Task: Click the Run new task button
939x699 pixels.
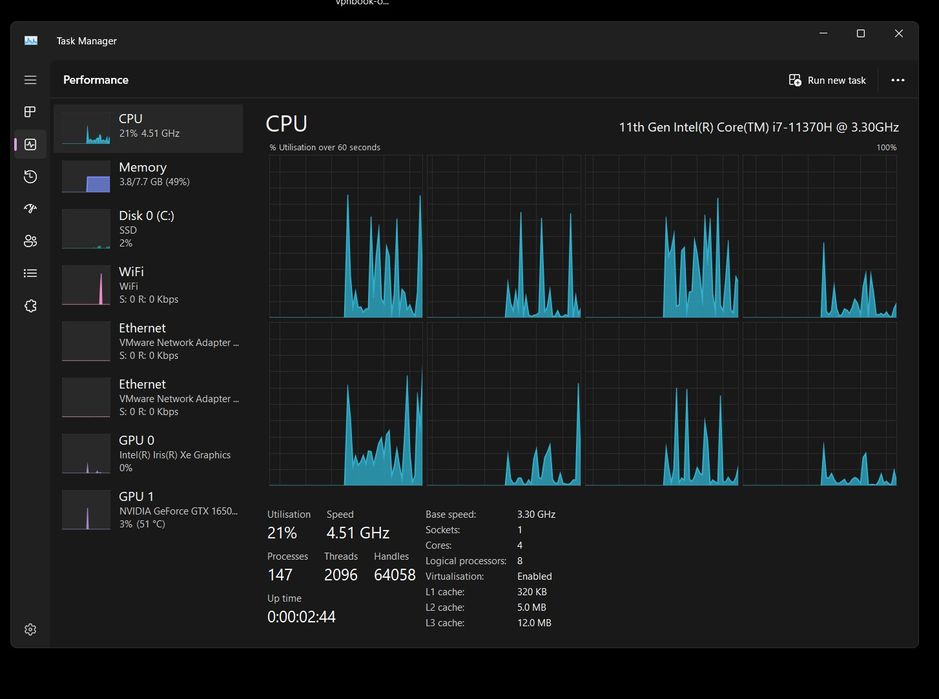Action: click(x=827, y=80)
